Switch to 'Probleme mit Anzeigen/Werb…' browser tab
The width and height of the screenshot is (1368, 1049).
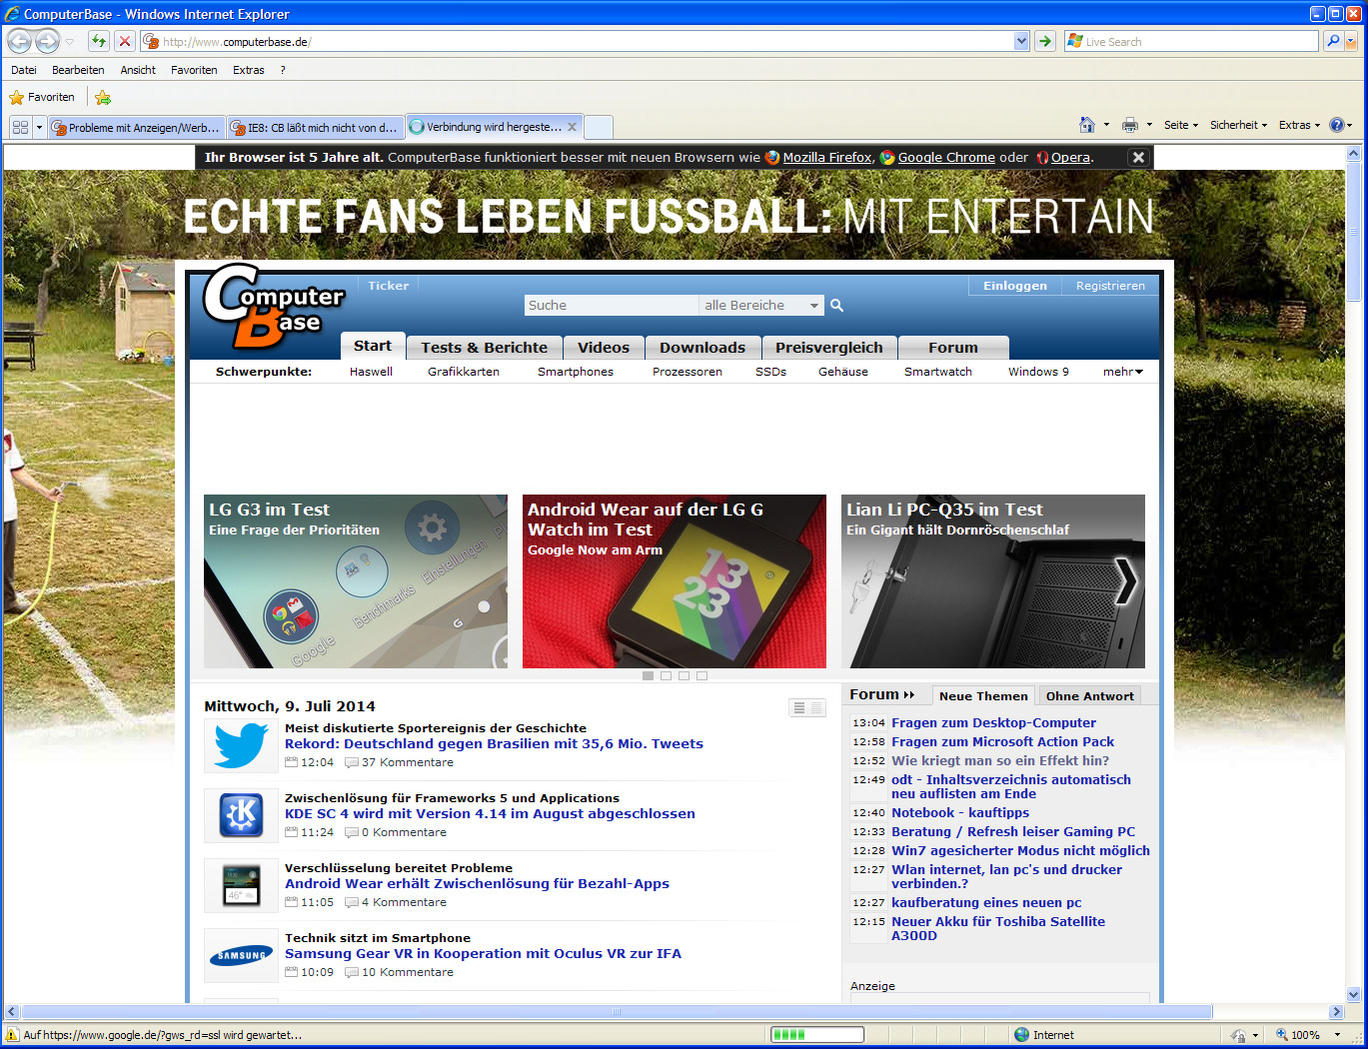click(x=137, y=127)
